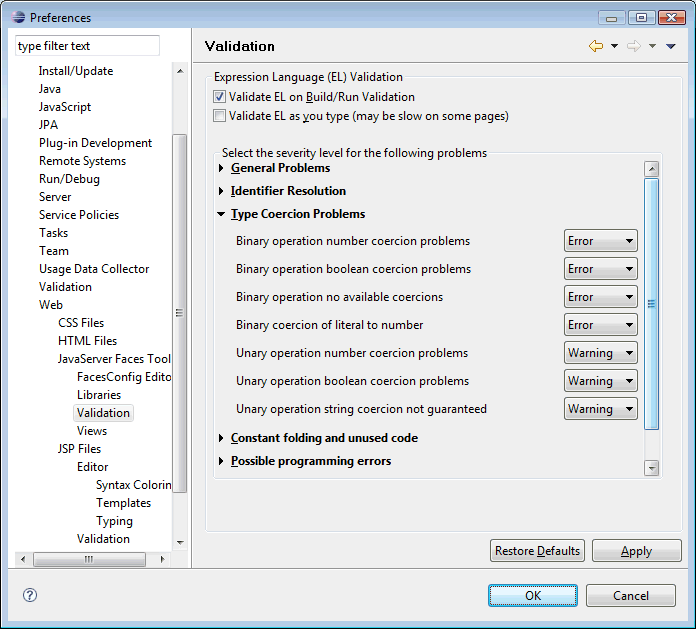Select Tasks in preferences tree
The height and width of the screenshot is (629, 696).
tap(54, 233)
